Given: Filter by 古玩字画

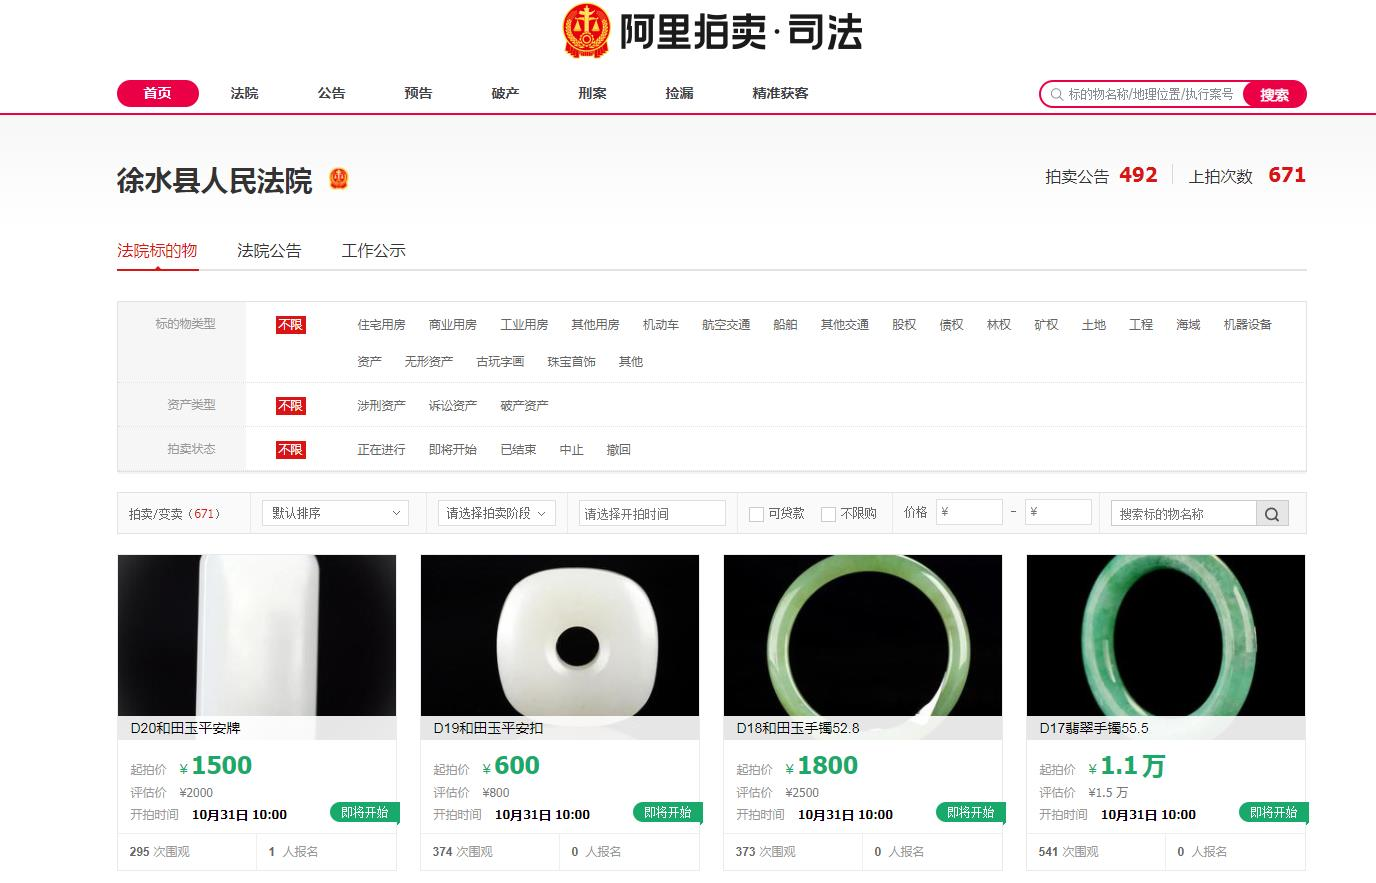Looking at the screenshot, I should (500, 362).
